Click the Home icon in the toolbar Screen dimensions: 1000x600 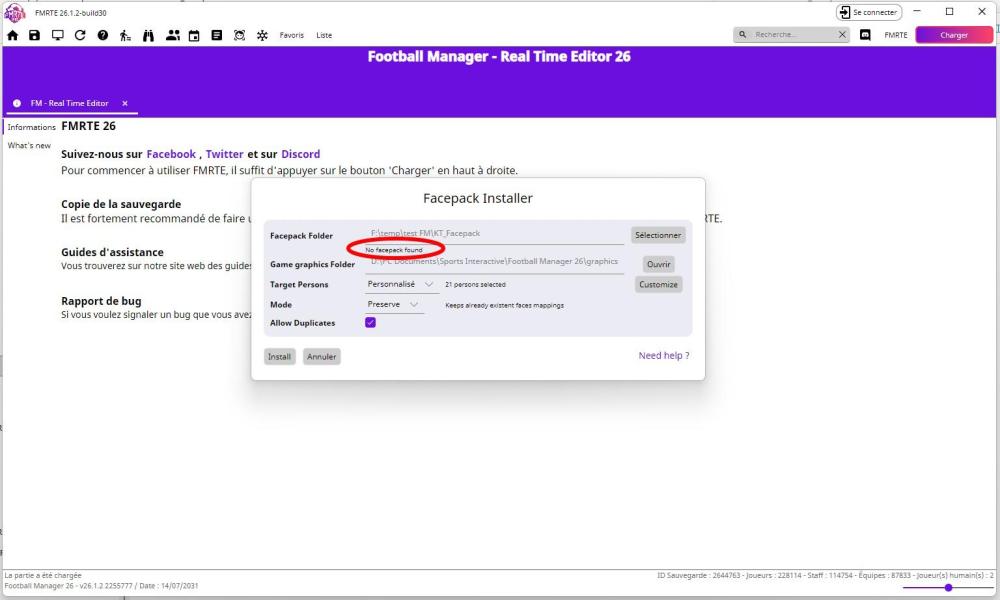click(13, 34)
